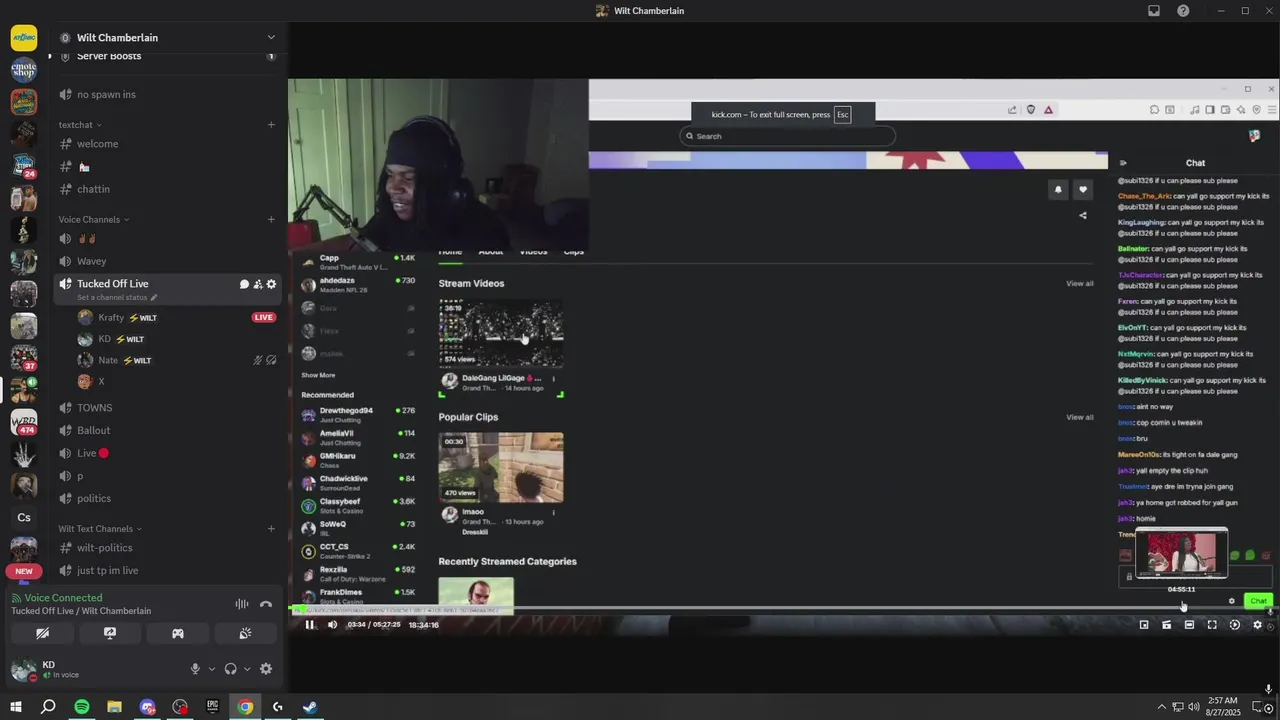Open Discord help question mark
Viewport: 1280px width, 720px height.
coord(1183,11)
